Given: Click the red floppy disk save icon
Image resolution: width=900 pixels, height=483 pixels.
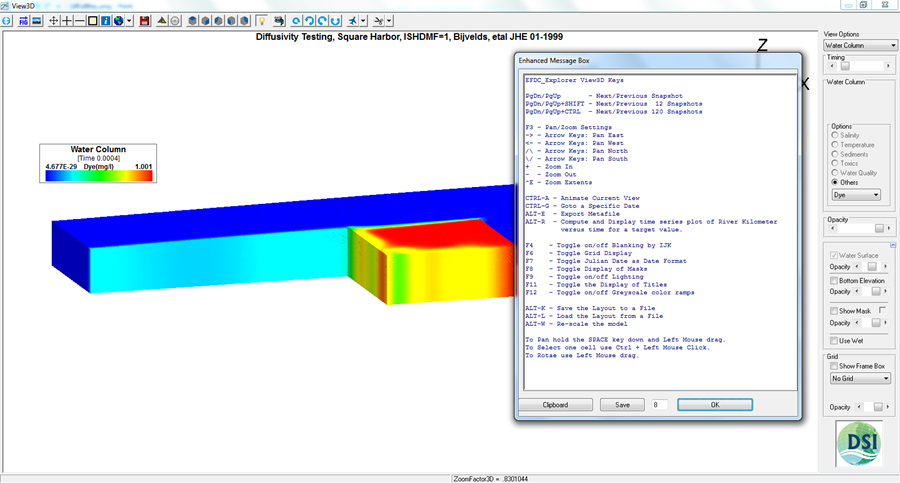Looking at the screenshot, I should click(x=145, y=21).
